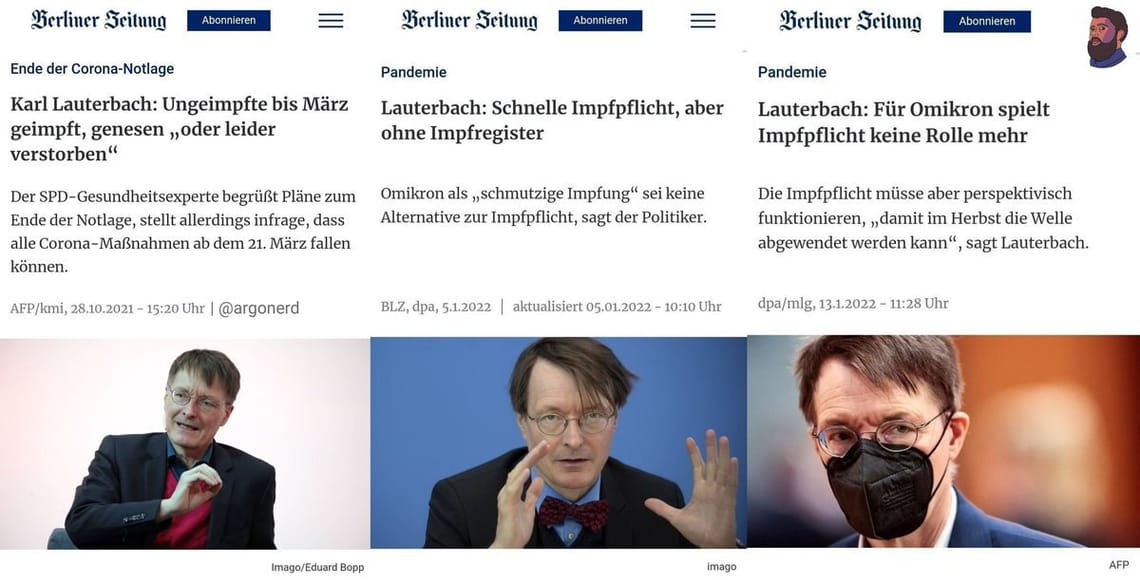Image resolution: width=1140 pixels, height=580 pixels.
Task: Open headline 'Schnelle Impfpflicht, aber ohne Impfregister'
Action: point(552,120)
